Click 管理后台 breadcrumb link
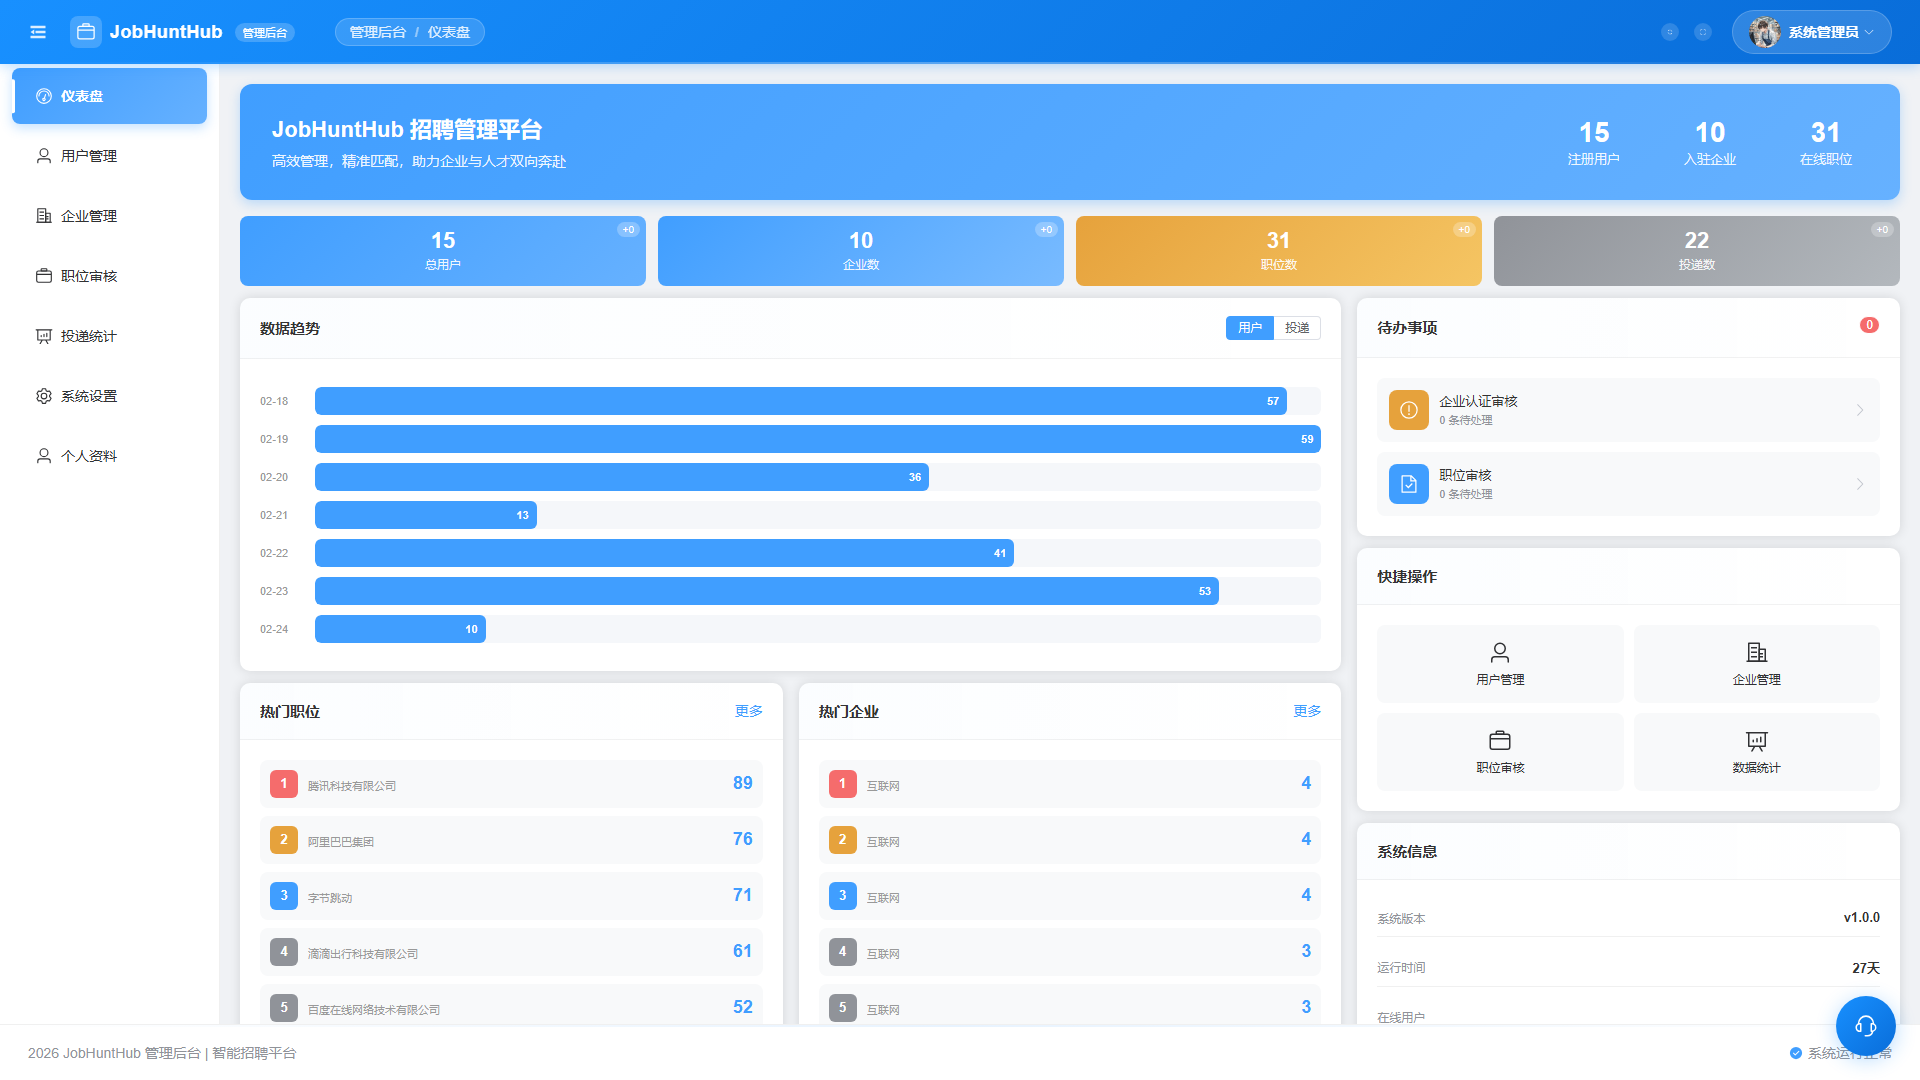 (x=377, y=32)
